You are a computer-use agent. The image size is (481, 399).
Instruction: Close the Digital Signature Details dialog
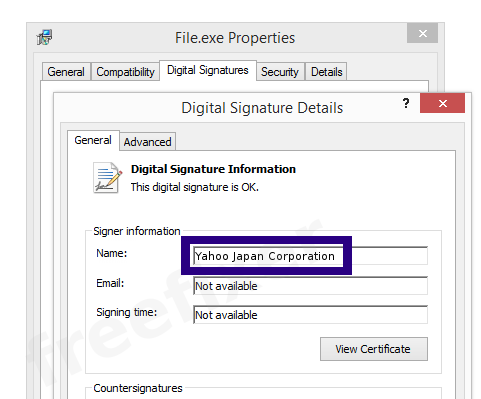442,103
